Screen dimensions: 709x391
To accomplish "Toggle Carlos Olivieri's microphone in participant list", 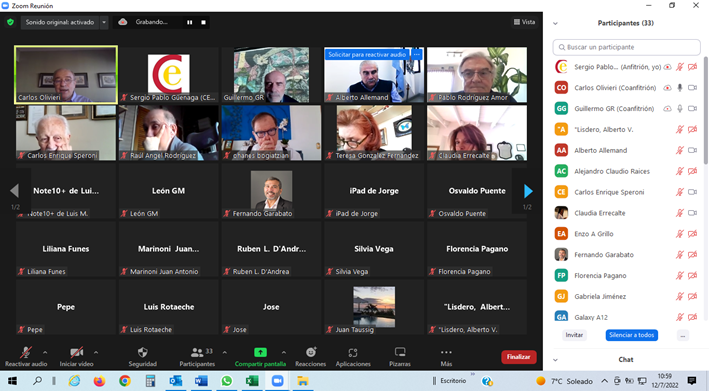I will (x=680, y=88).
